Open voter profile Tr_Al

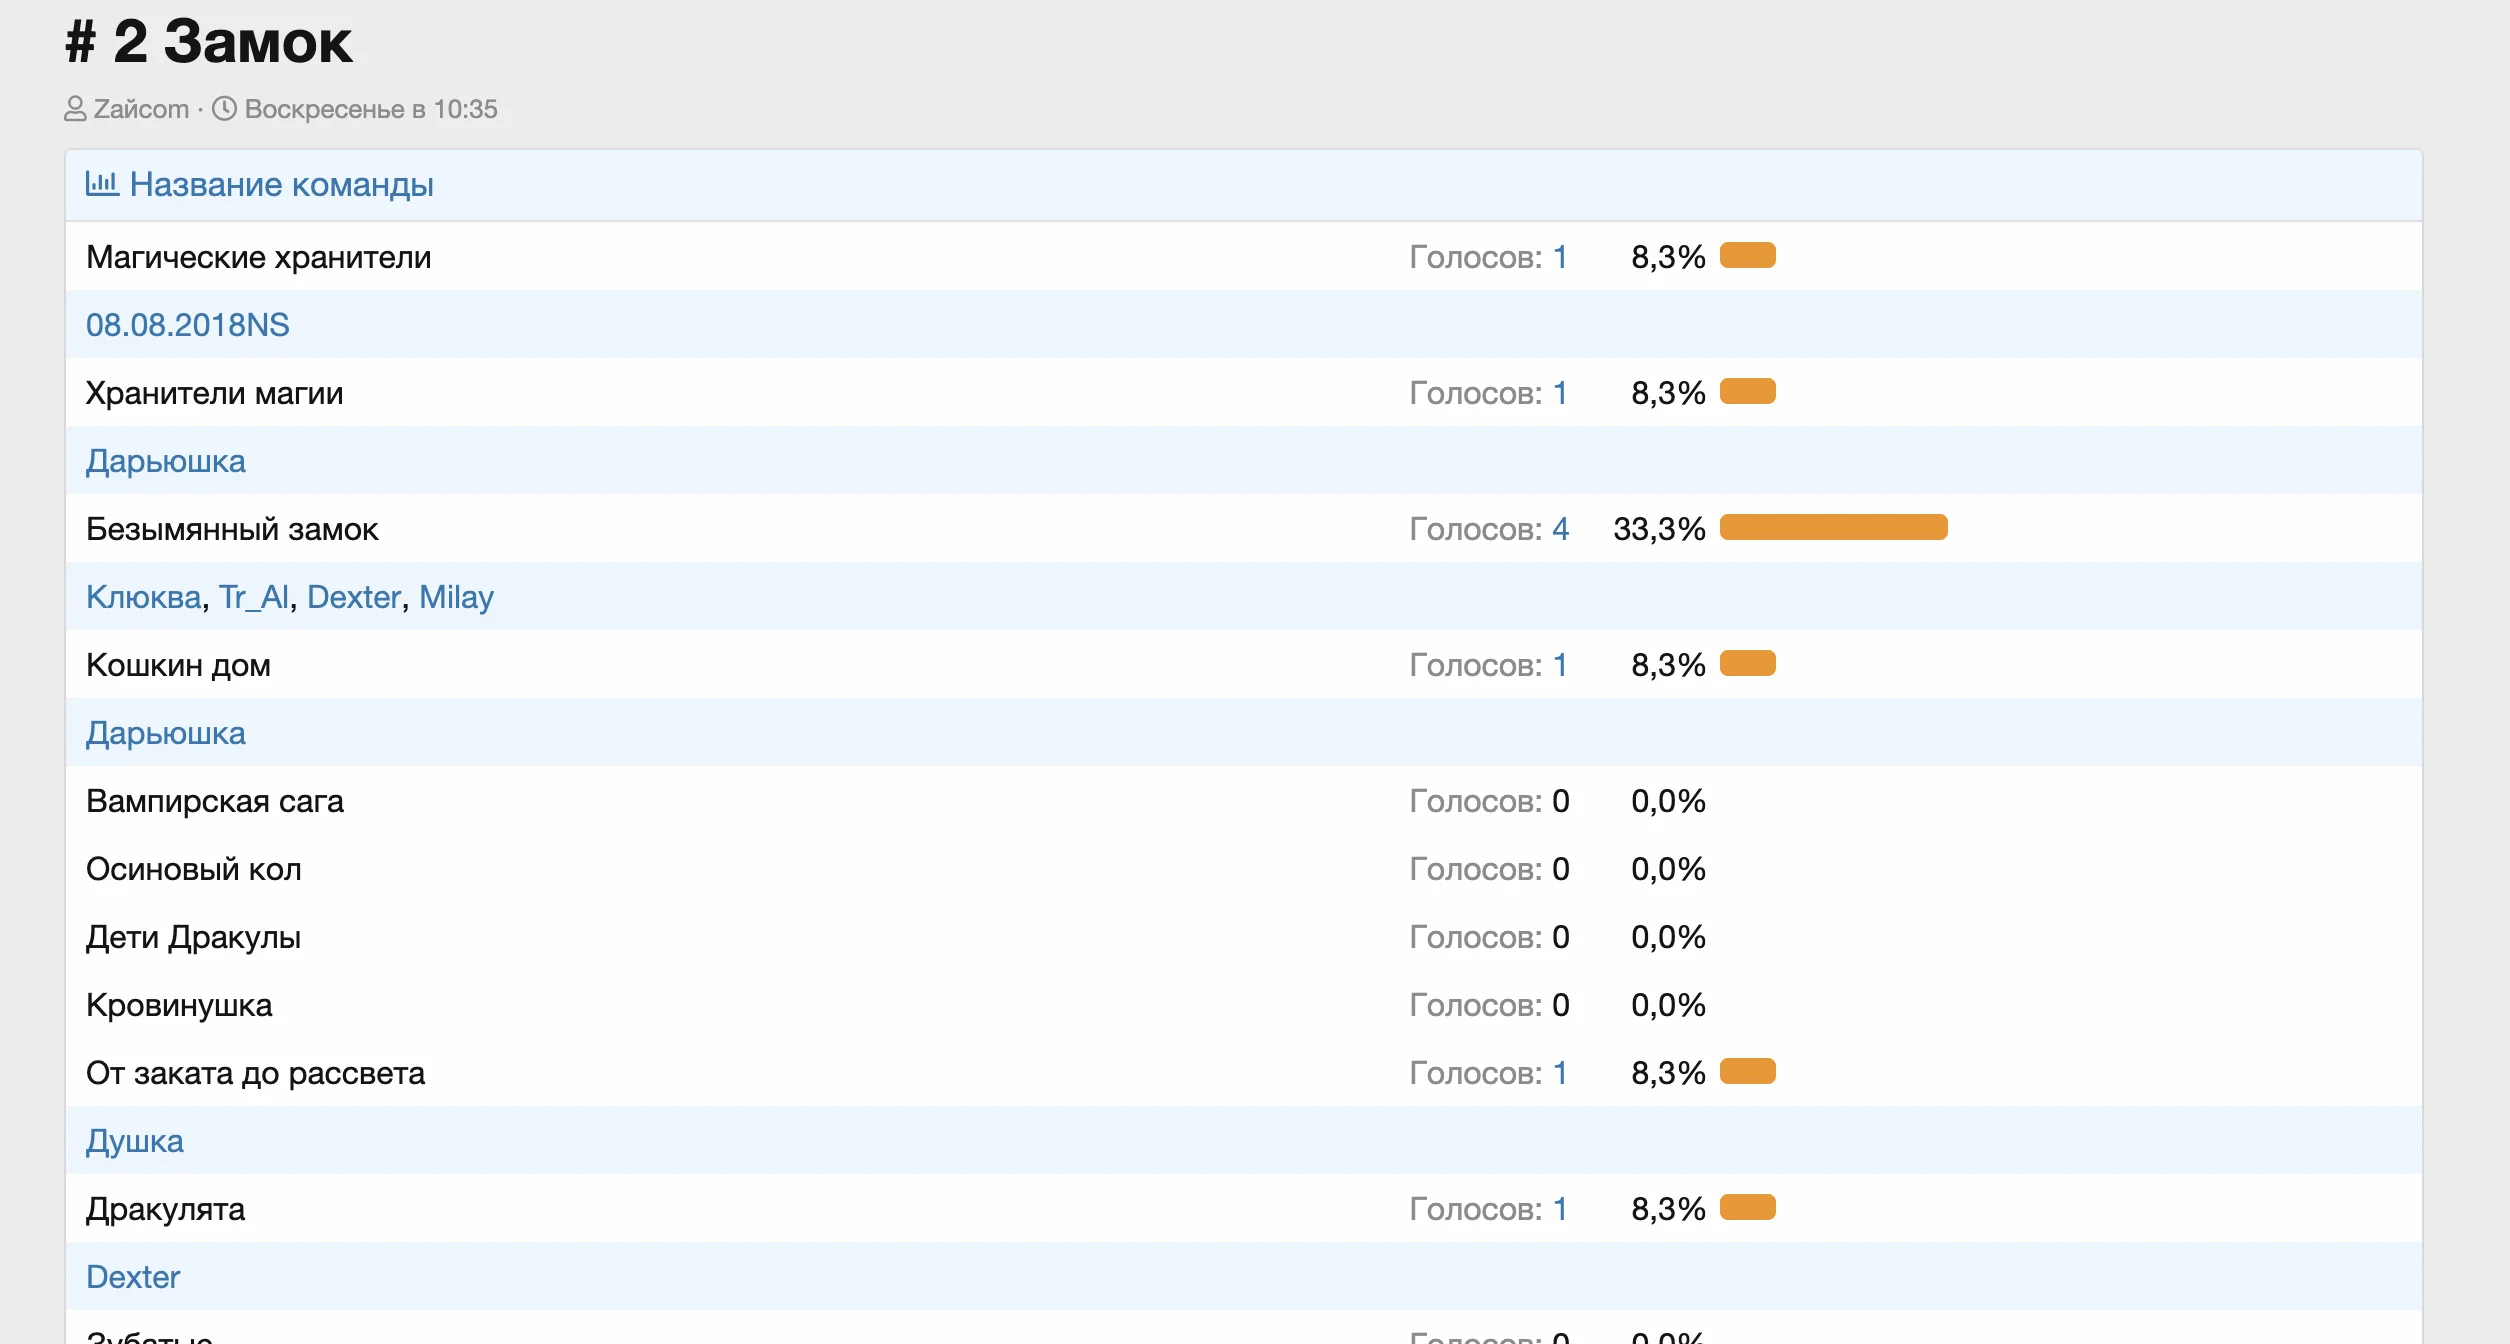pyautogui.click(x=254, y=597)
